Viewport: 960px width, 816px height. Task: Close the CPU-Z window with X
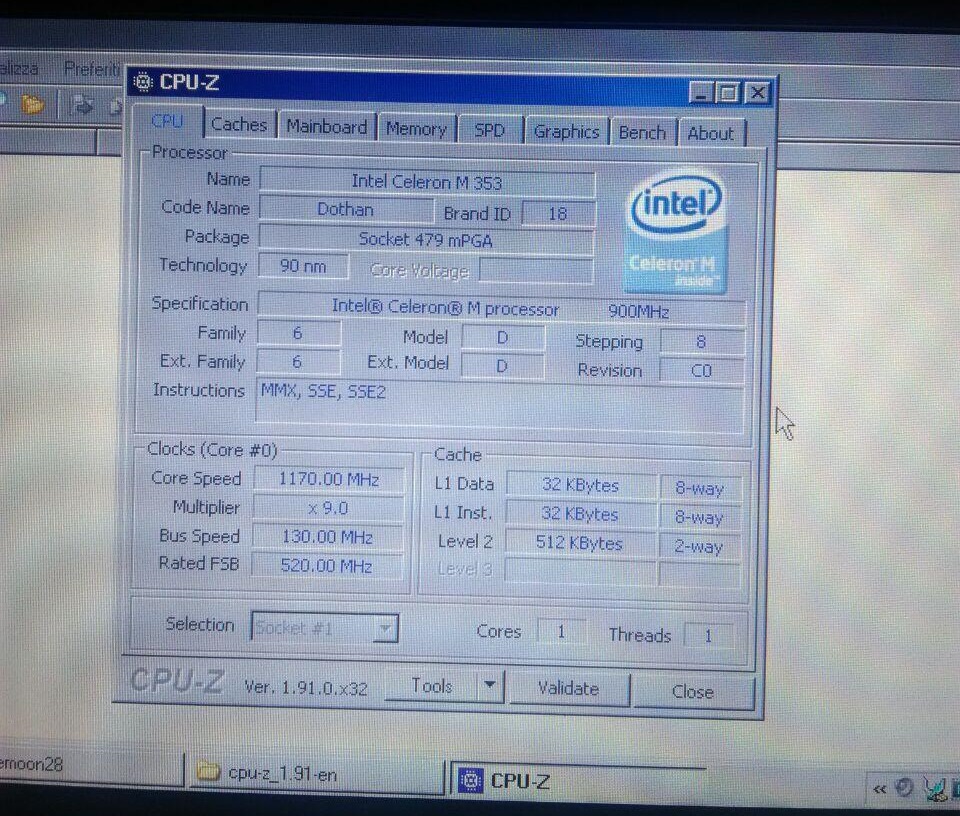pyautogui.click(x=757, y=93)
